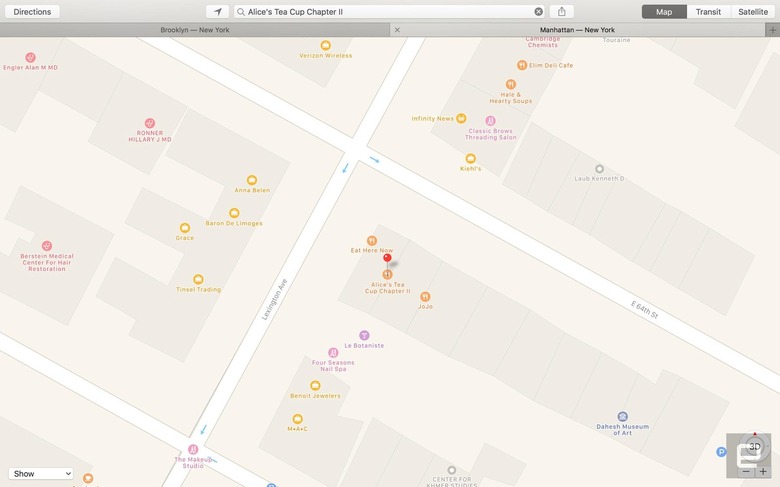Select the Kiehl's shop icon

pos(470,159)
